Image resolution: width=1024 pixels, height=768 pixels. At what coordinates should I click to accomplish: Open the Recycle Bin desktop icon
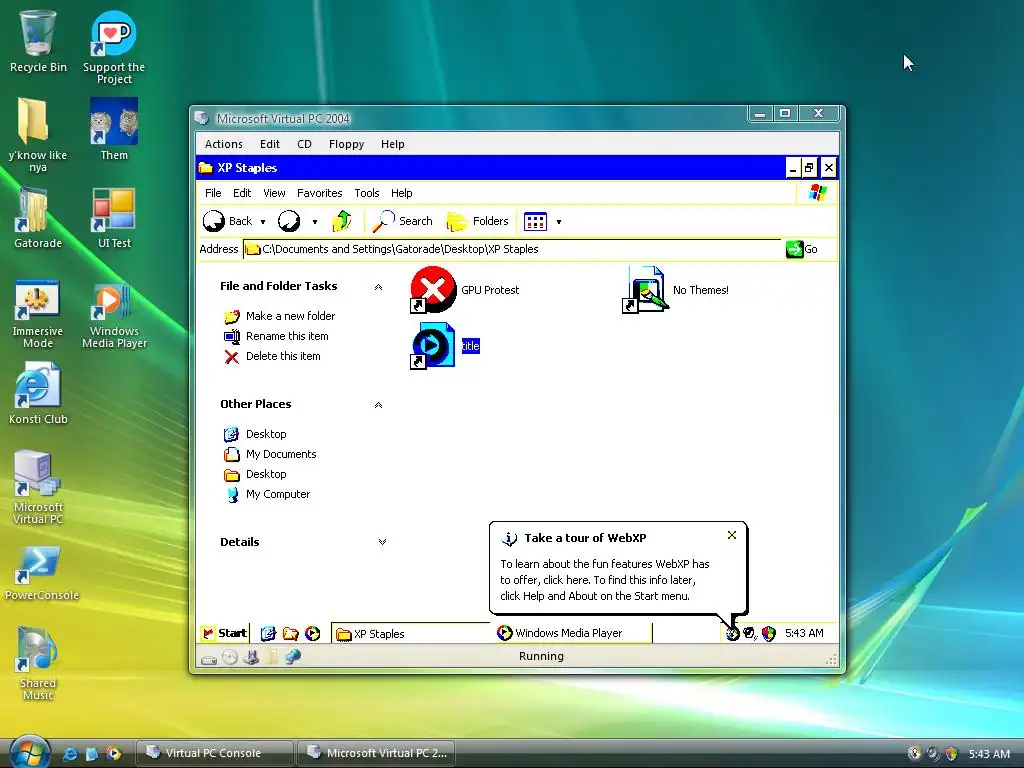(x=38, y=40)
